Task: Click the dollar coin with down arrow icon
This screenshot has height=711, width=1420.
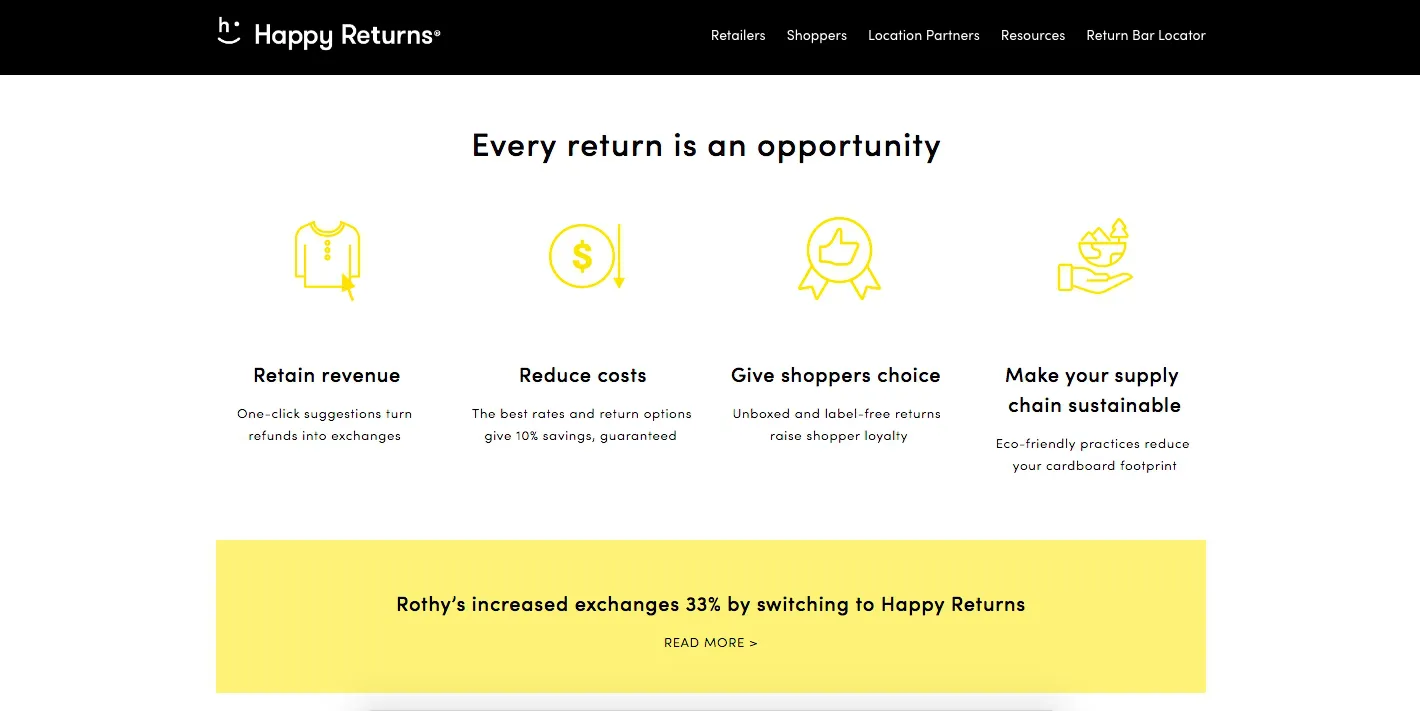Action: click(586, 256)
